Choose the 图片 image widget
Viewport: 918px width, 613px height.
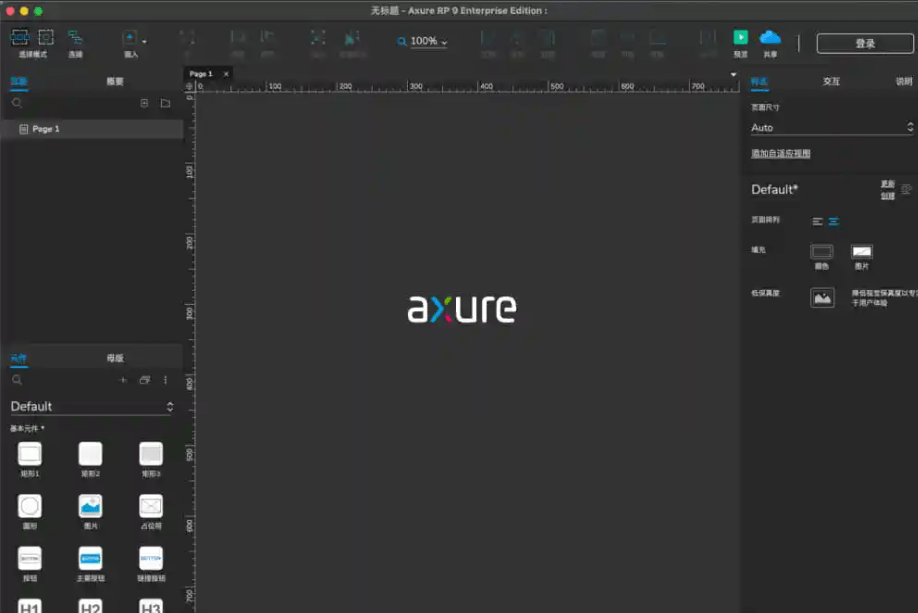90,505
